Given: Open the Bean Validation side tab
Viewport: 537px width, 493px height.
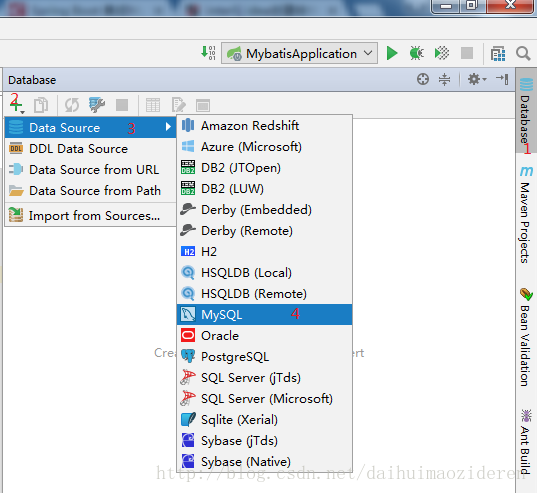Looking at the screenshot, I should (526, 337).
